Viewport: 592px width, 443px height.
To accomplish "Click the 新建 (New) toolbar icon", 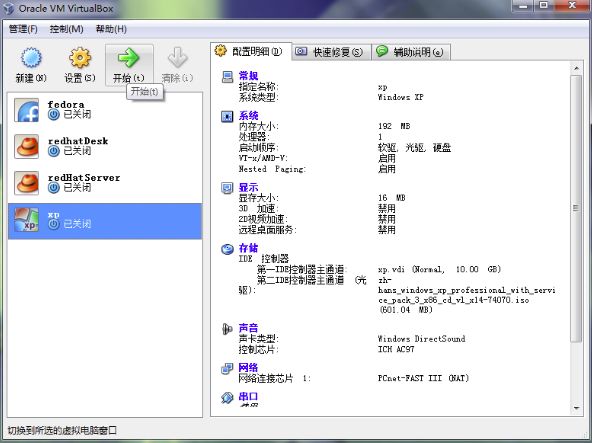I will 31,58.
